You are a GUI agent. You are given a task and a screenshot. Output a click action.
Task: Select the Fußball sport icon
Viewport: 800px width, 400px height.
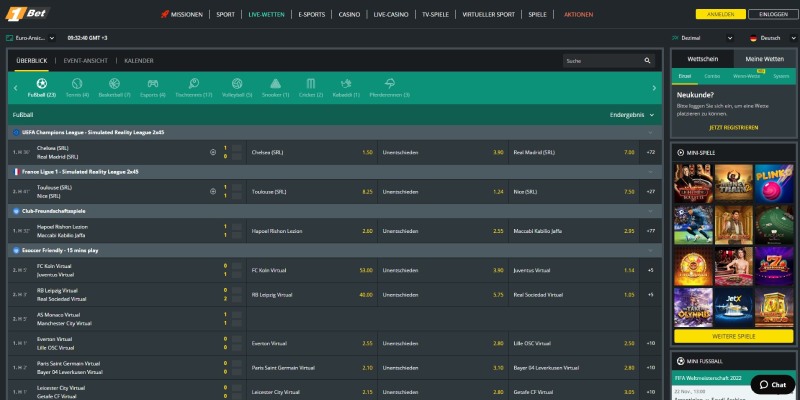point(42,83)
